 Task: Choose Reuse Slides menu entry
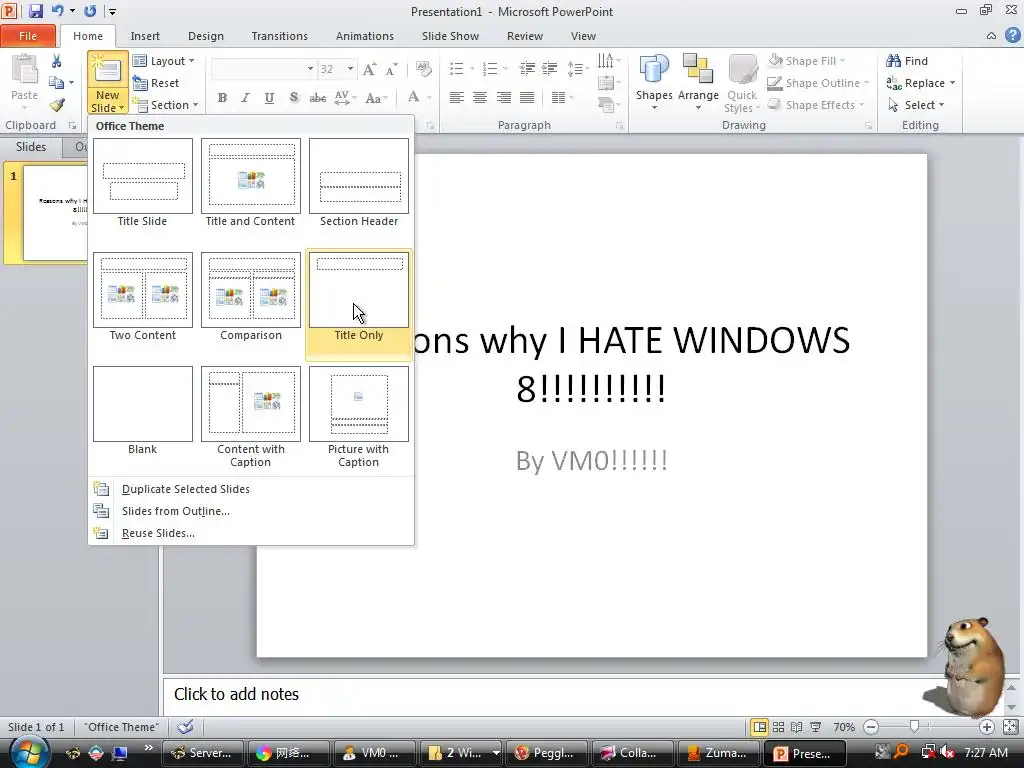[158, 533]
